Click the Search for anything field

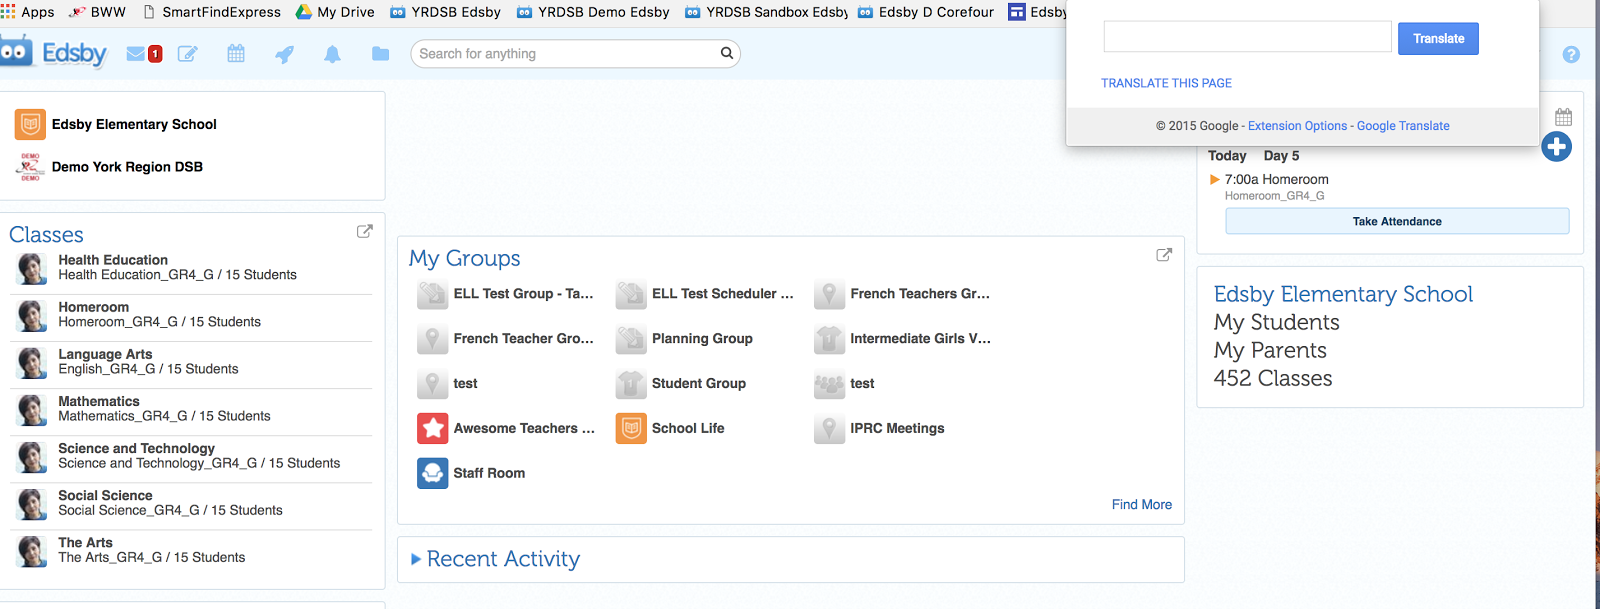pyautogui.click(x=575, y=54)
